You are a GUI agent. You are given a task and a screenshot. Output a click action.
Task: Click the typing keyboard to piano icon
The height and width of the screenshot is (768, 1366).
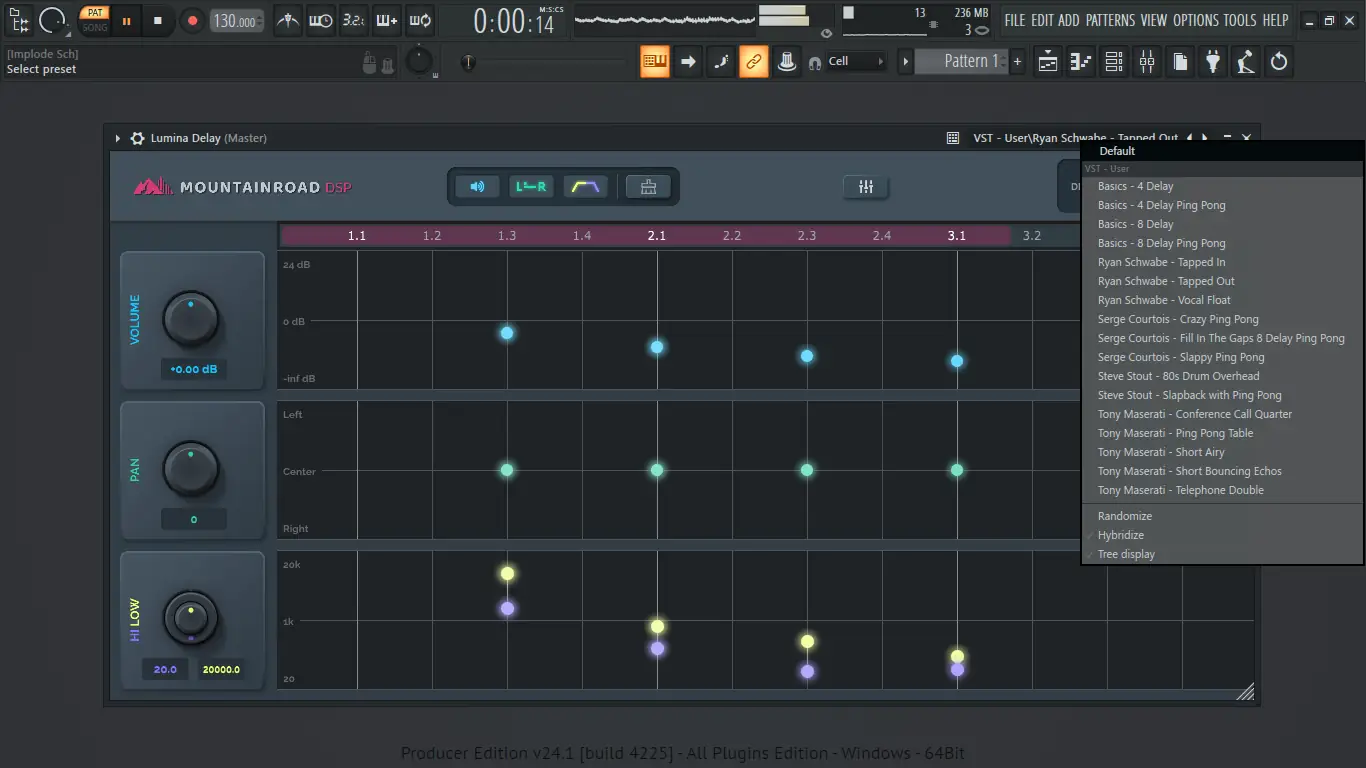(x=655, y=61)
